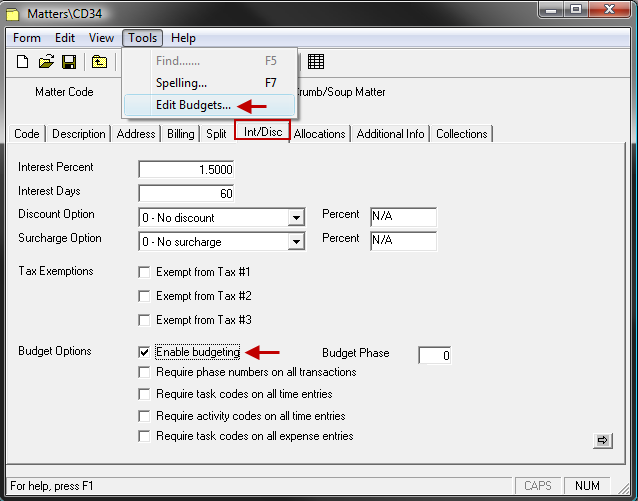
Task: Switch to the Billing tab
Action: click(181, 134)
